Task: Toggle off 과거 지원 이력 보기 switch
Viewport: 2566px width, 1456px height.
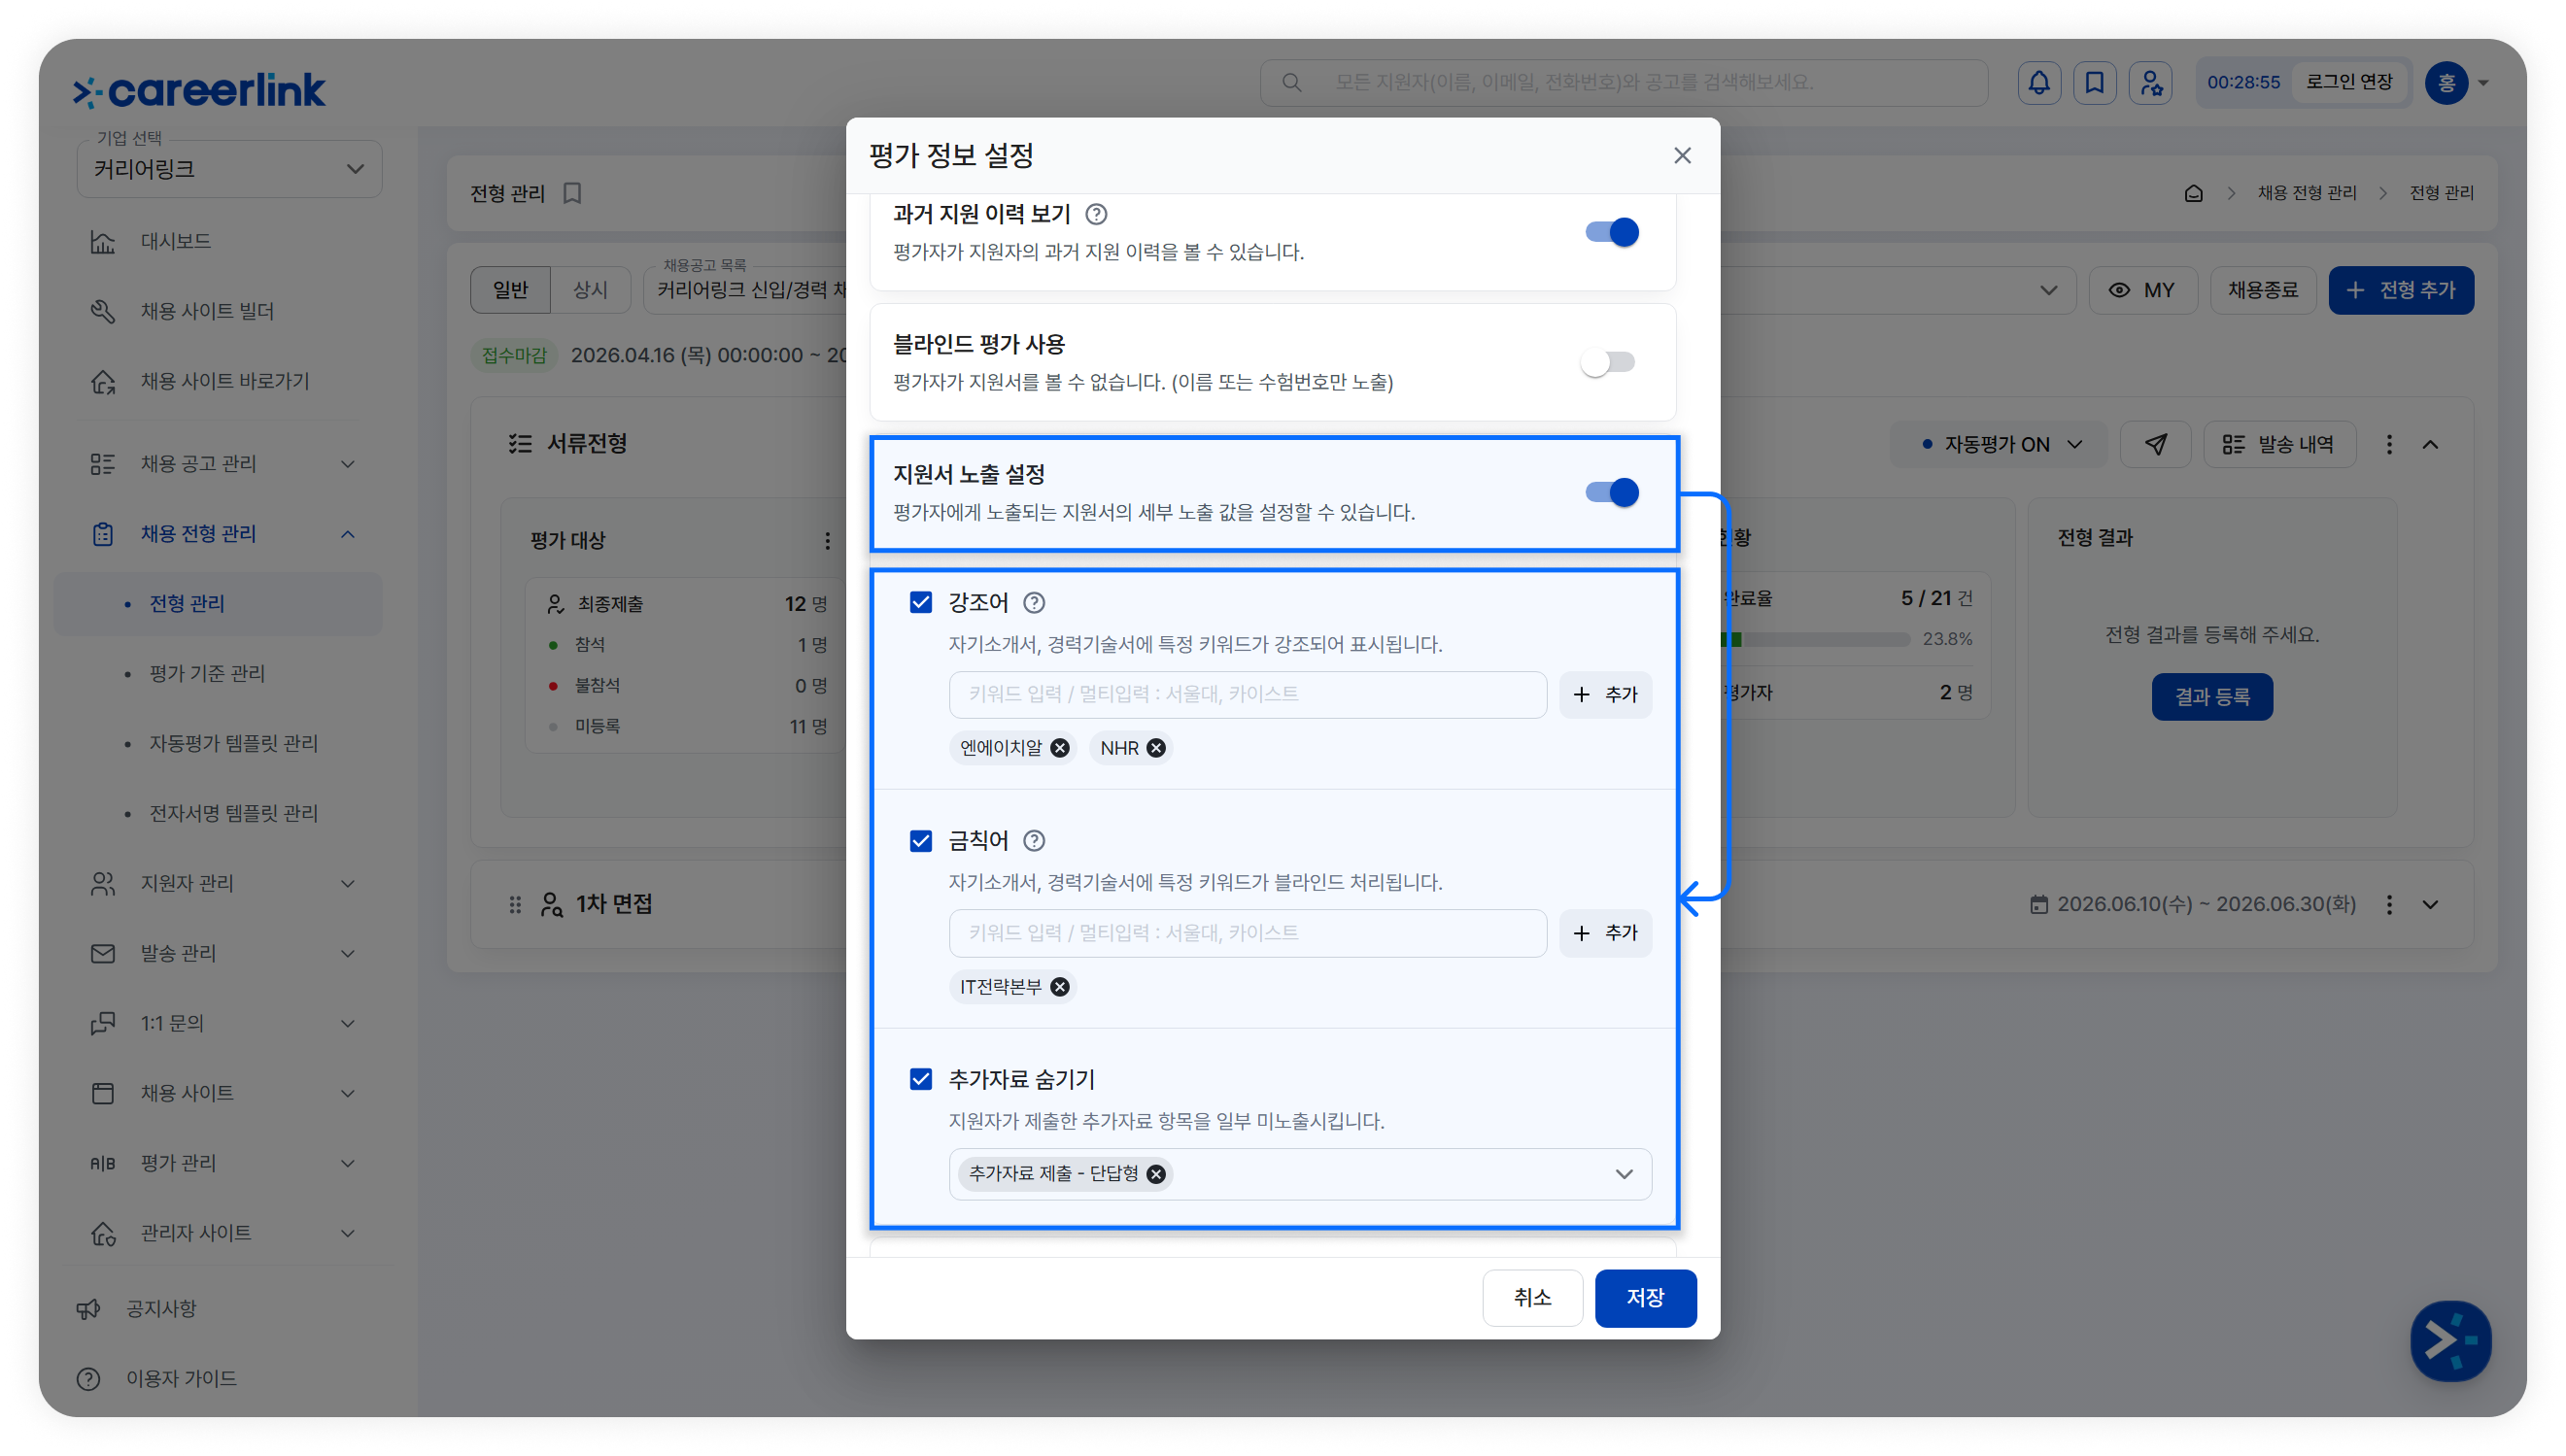Action: click(x=1611, y=232)
